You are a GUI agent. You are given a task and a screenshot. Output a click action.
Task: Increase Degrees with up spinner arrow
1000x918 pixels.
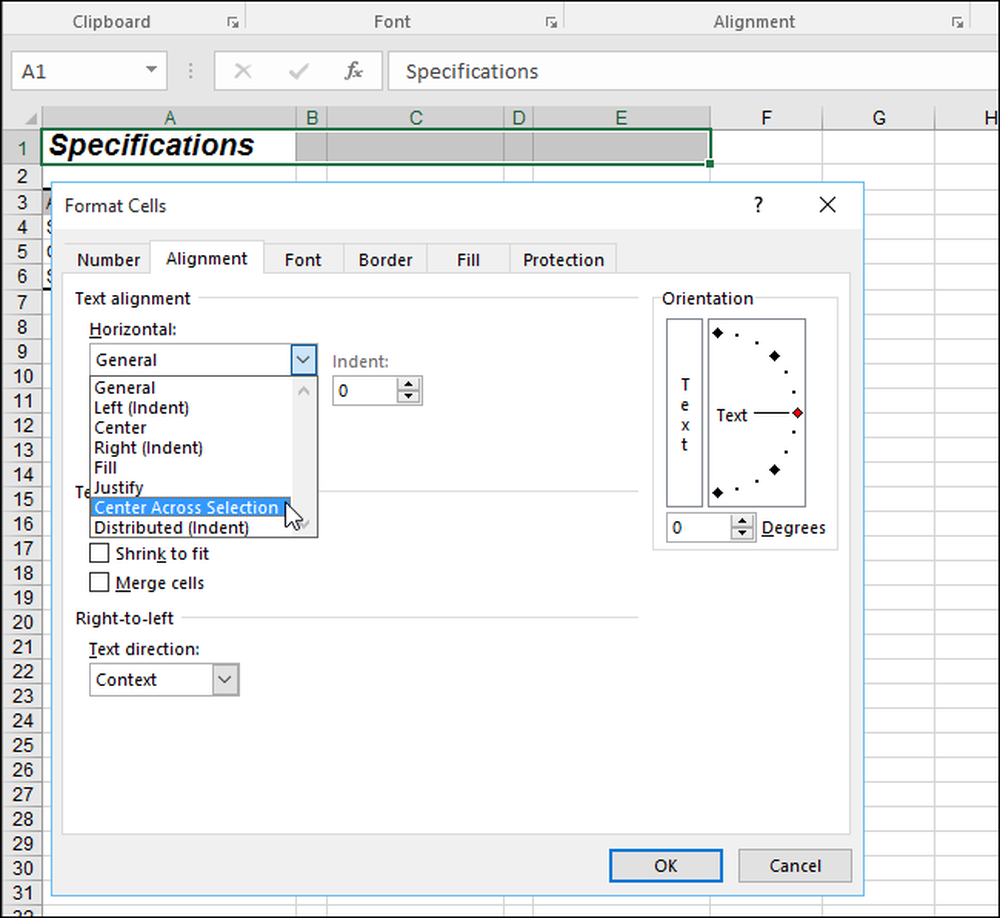(x=742, y=521)
